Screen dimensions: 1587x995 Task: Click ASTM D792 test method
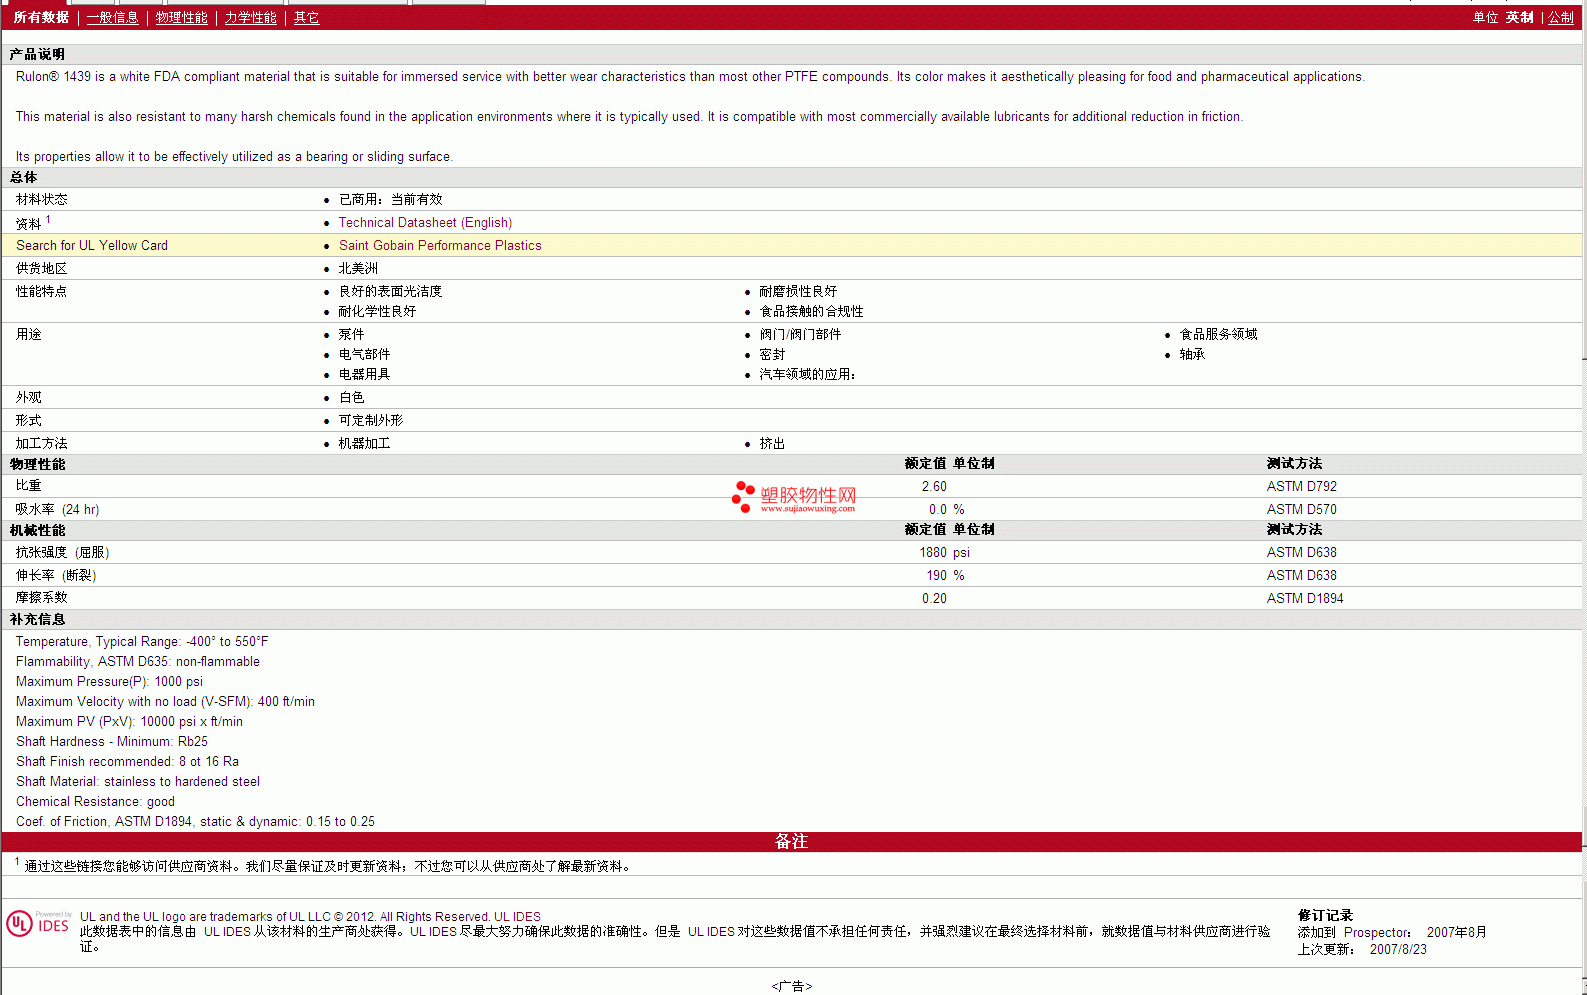(1301, 486)
